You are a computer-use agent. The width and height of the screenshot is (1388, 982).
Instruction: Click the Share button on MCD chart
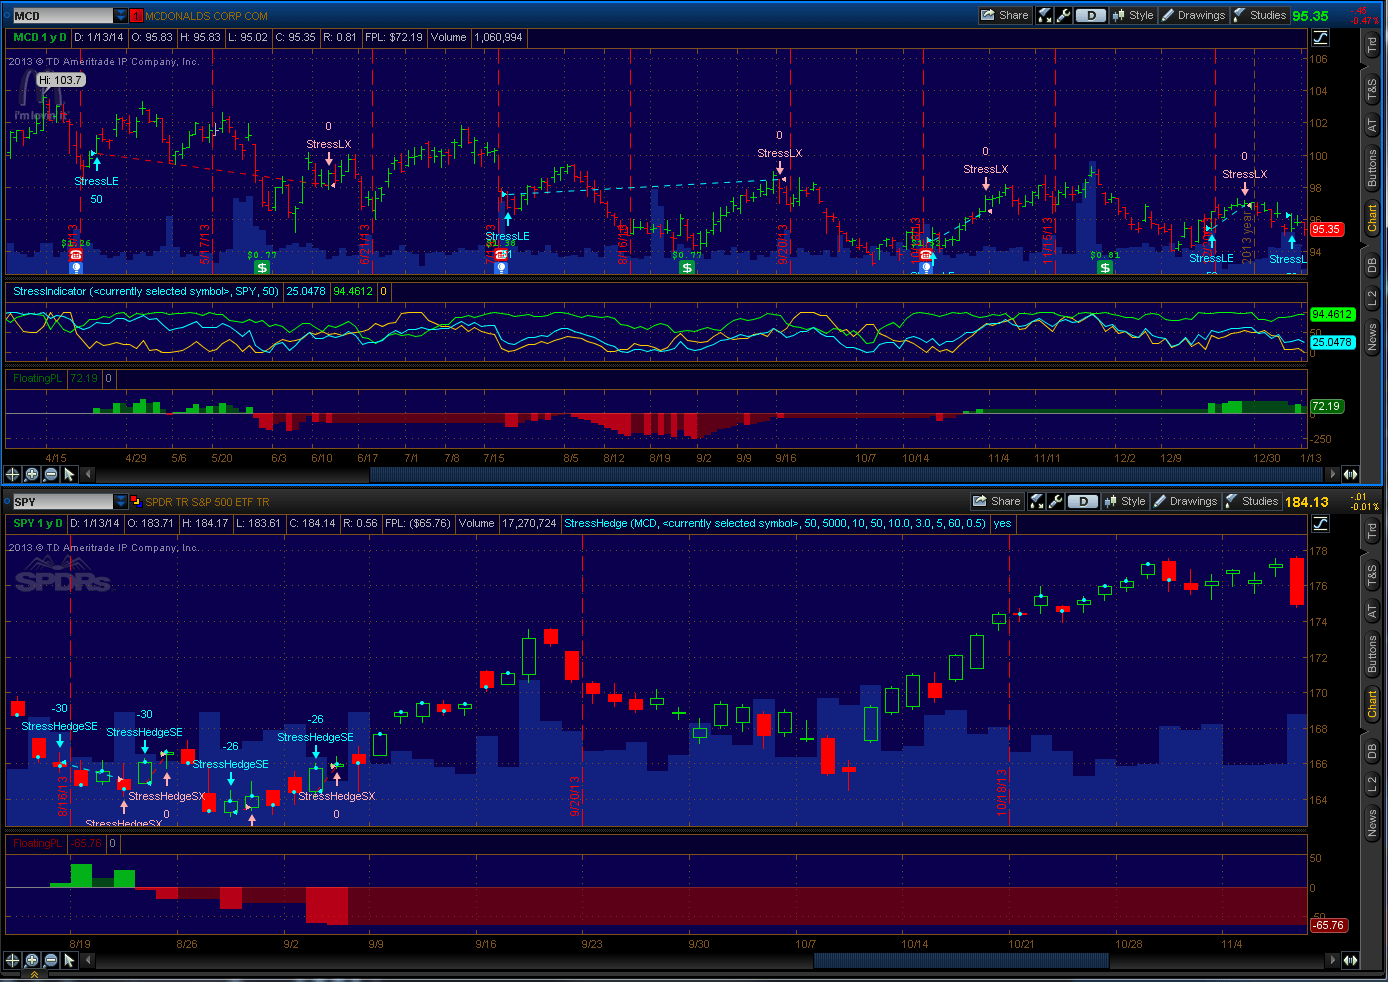(x=1005, y=15)
